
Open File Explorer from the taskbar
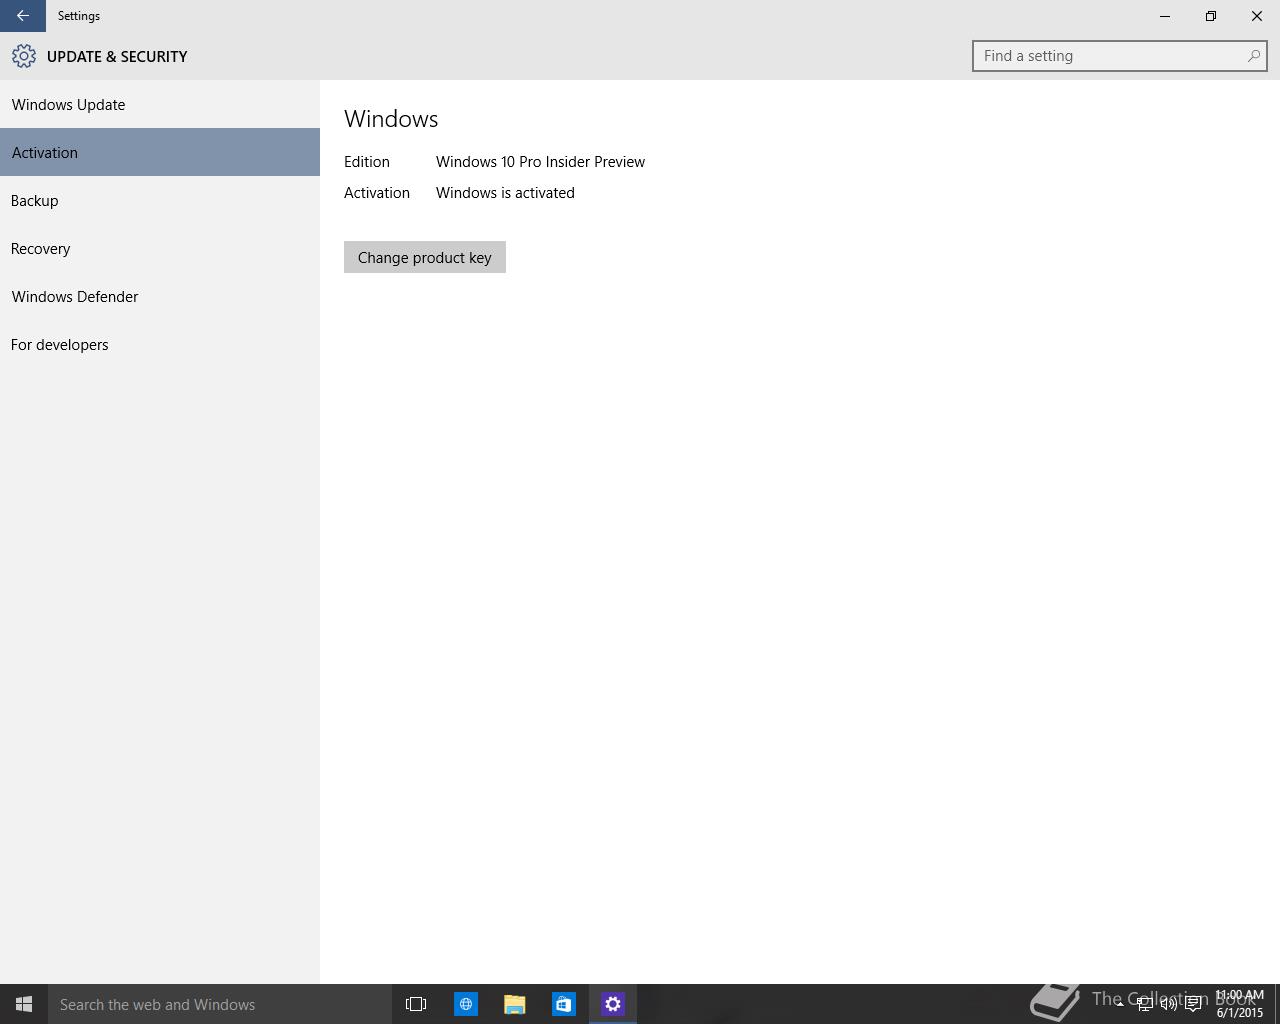pyautogui.click(x=515, y=1004)
